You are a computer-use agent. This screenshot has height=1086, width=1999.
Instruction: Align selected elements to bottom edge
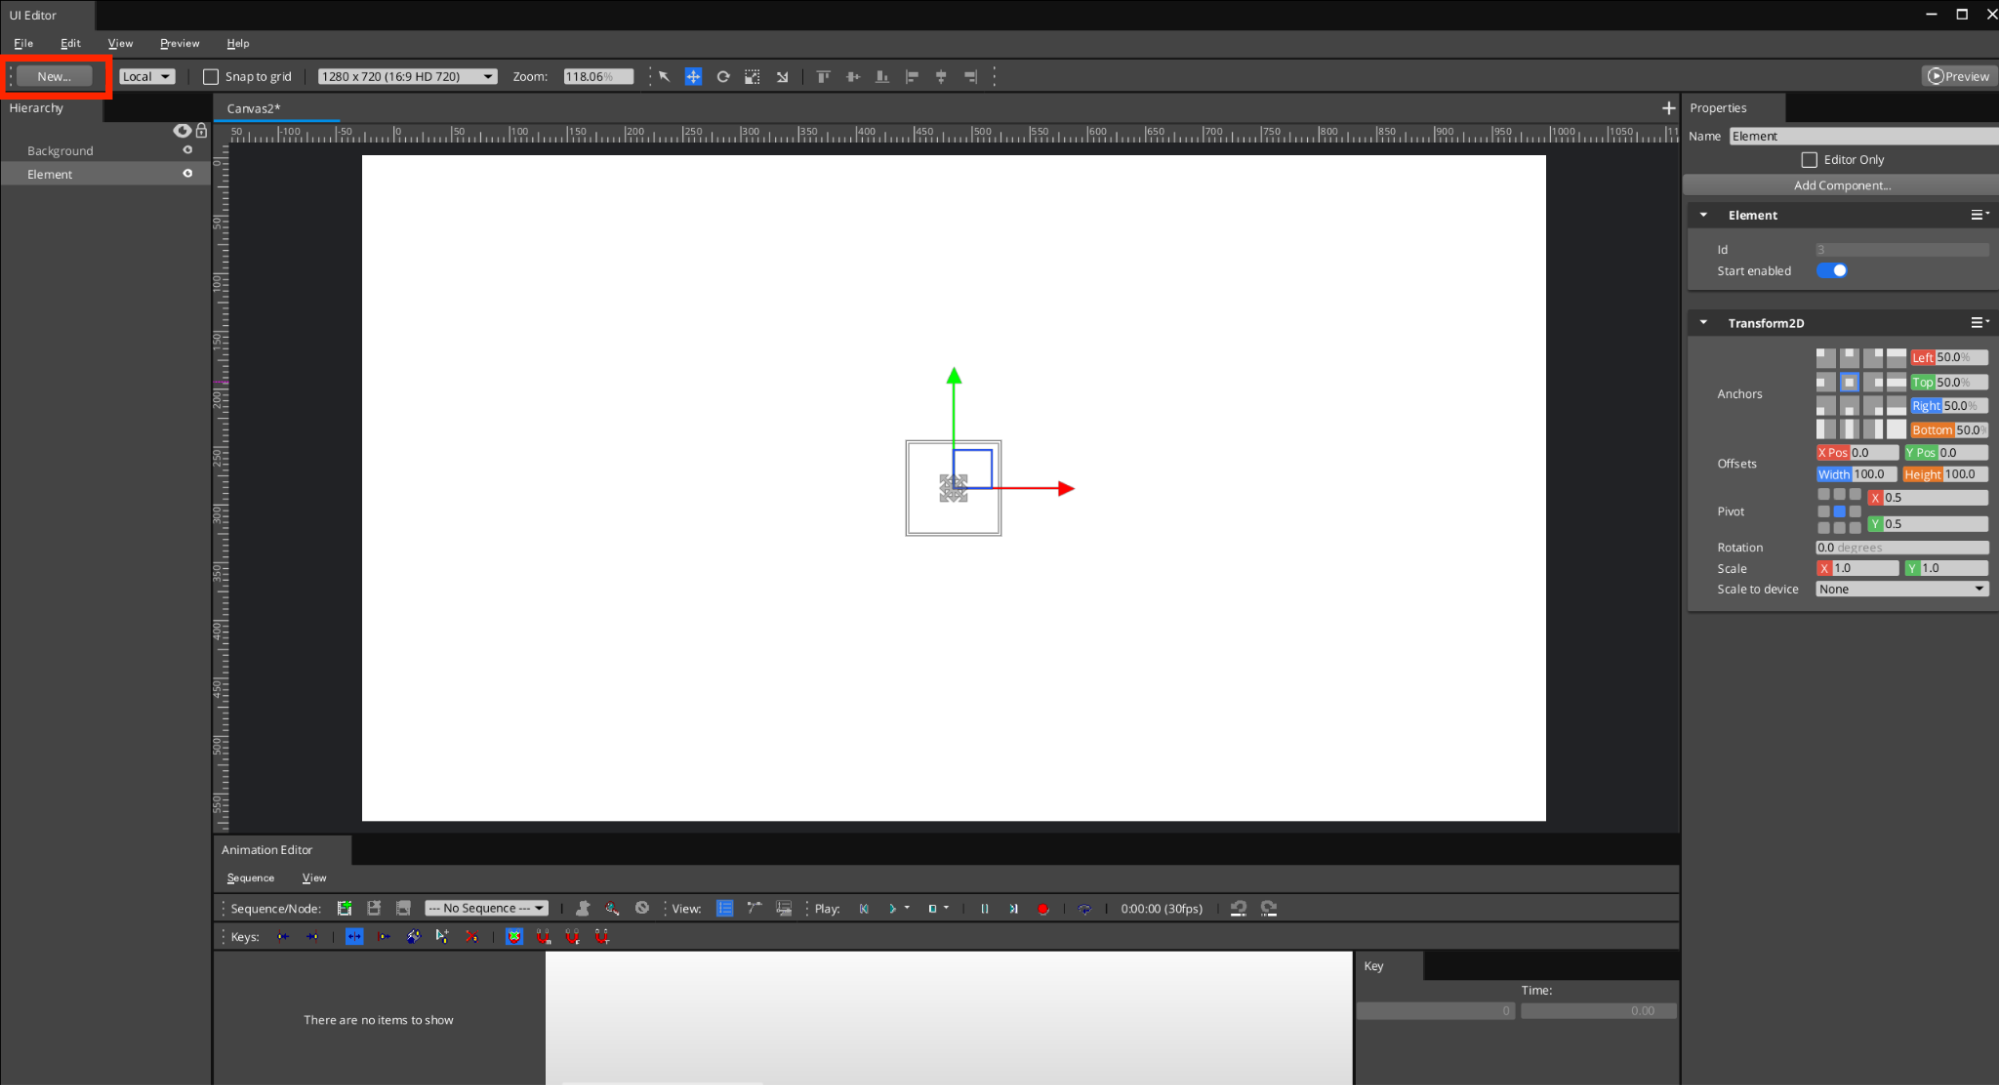882,77
